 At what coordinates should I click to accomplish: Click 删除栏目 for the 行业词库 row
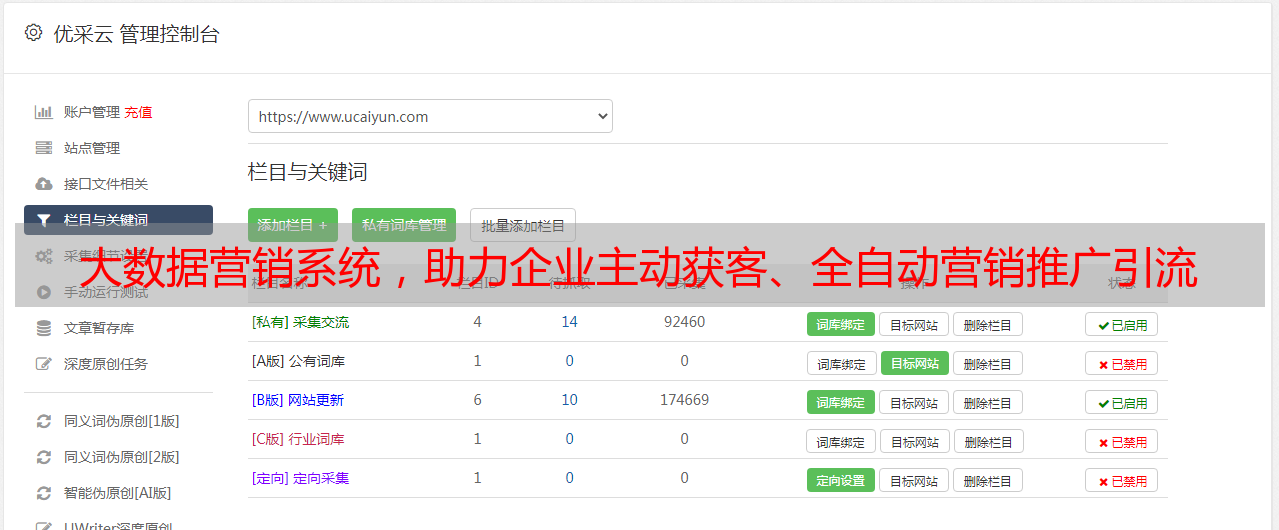pos(988,441)
